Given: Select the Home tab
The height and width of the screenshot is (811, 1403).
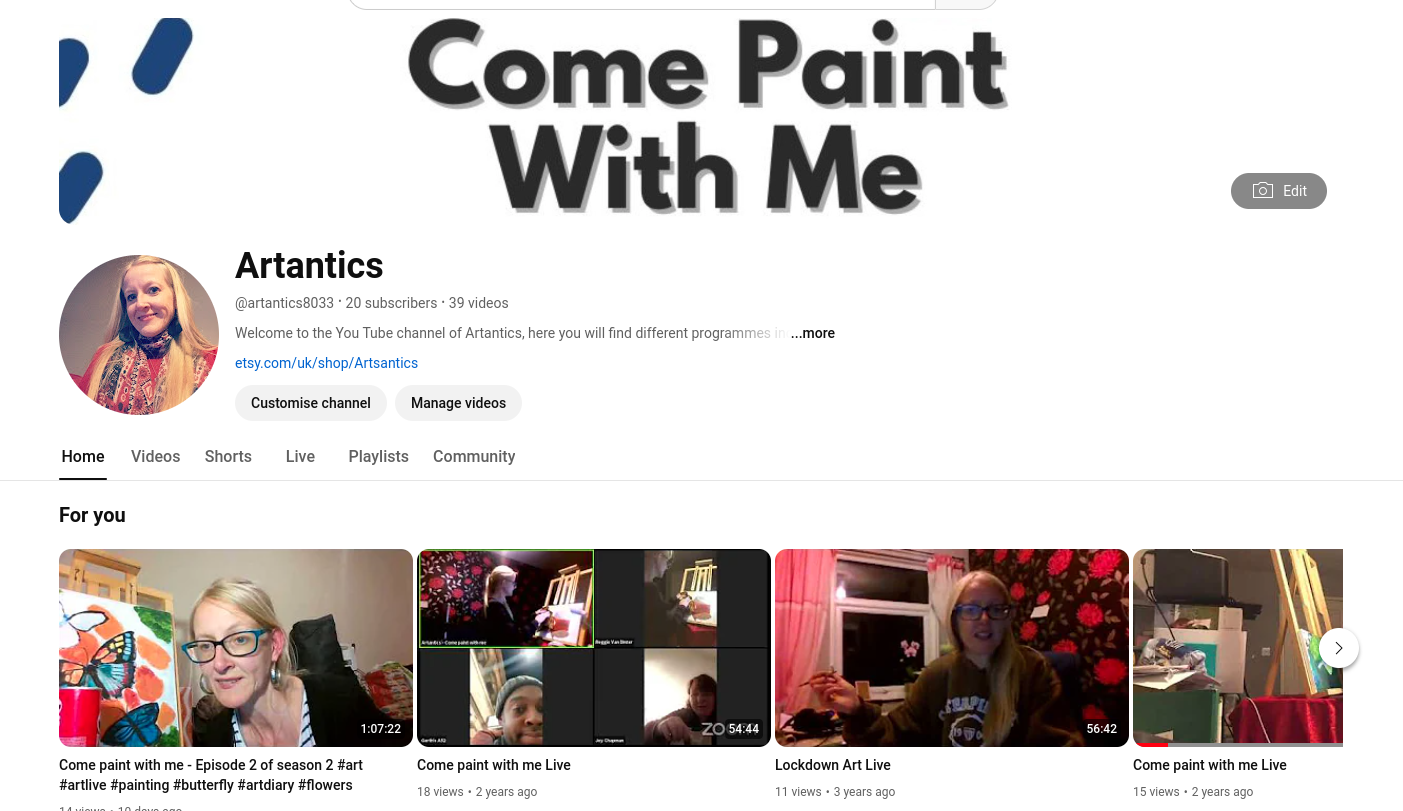Looking at the screenshot, I should 83,456.
